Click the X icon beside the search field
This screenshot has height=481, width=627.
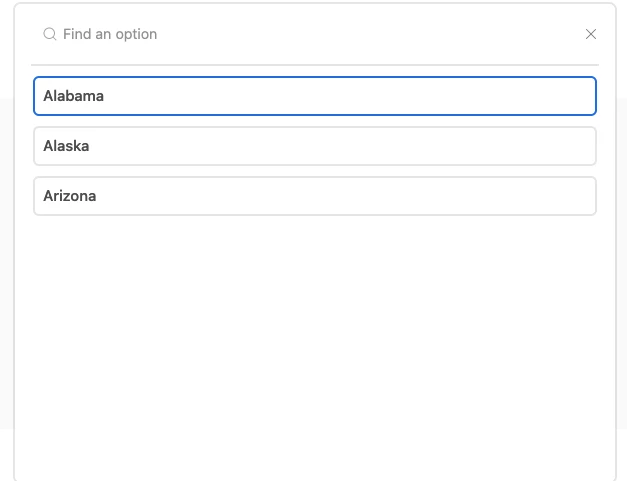[591, 34]
